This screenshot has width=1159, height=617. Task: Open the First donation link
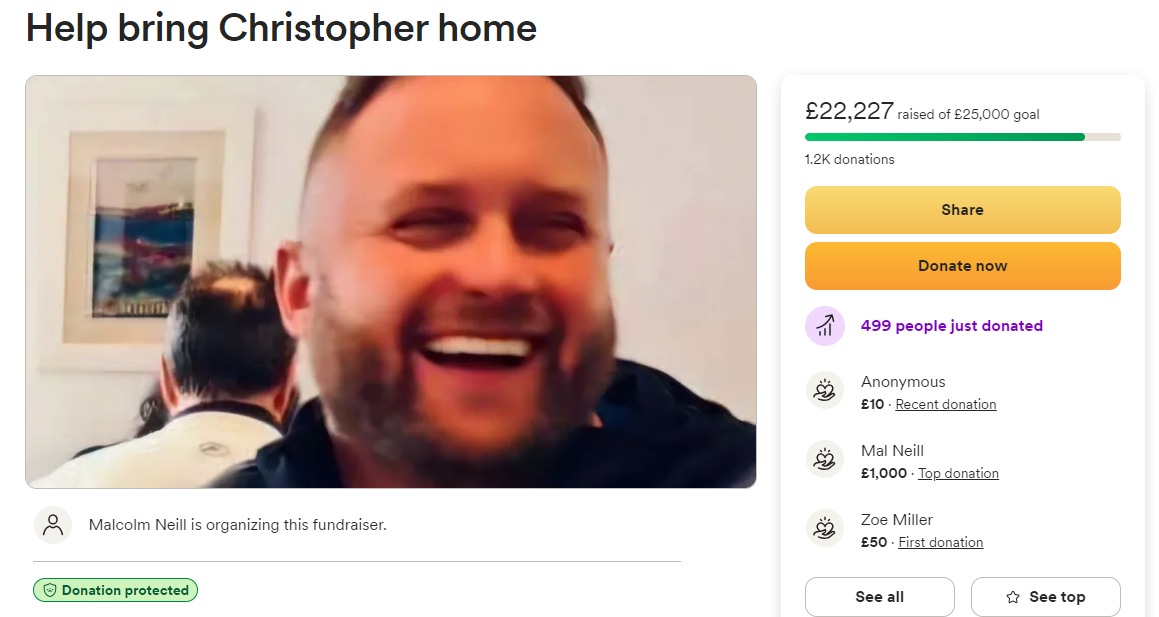tap(940, 542)
